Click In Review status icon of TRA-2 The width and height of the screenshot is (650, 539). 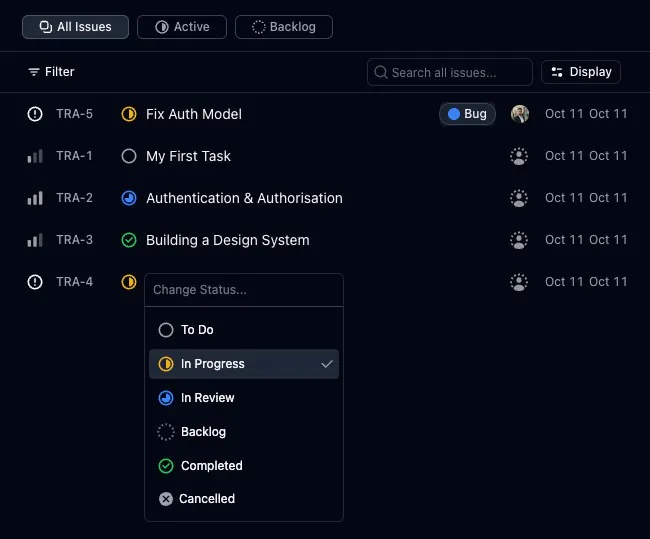(129, 198)
